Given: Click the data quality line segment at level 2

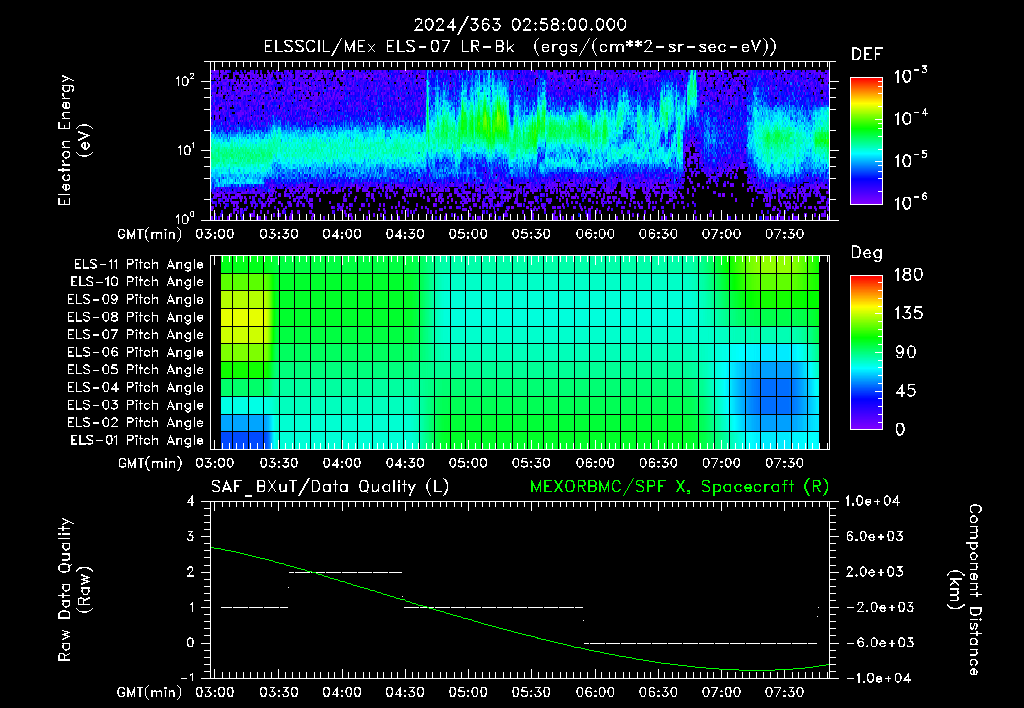Looking at the screenshot, I should [345, 572].
